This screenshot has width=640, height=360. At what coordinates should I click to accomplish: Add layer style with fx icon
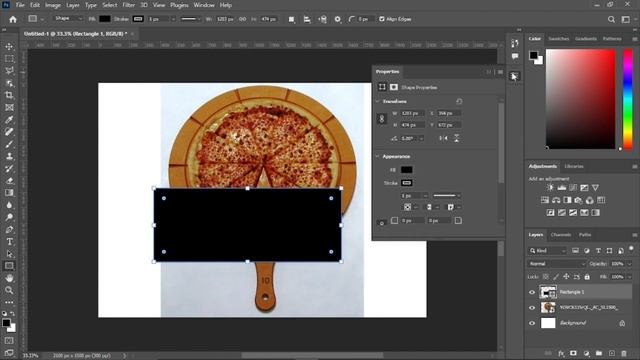[561, 353]
